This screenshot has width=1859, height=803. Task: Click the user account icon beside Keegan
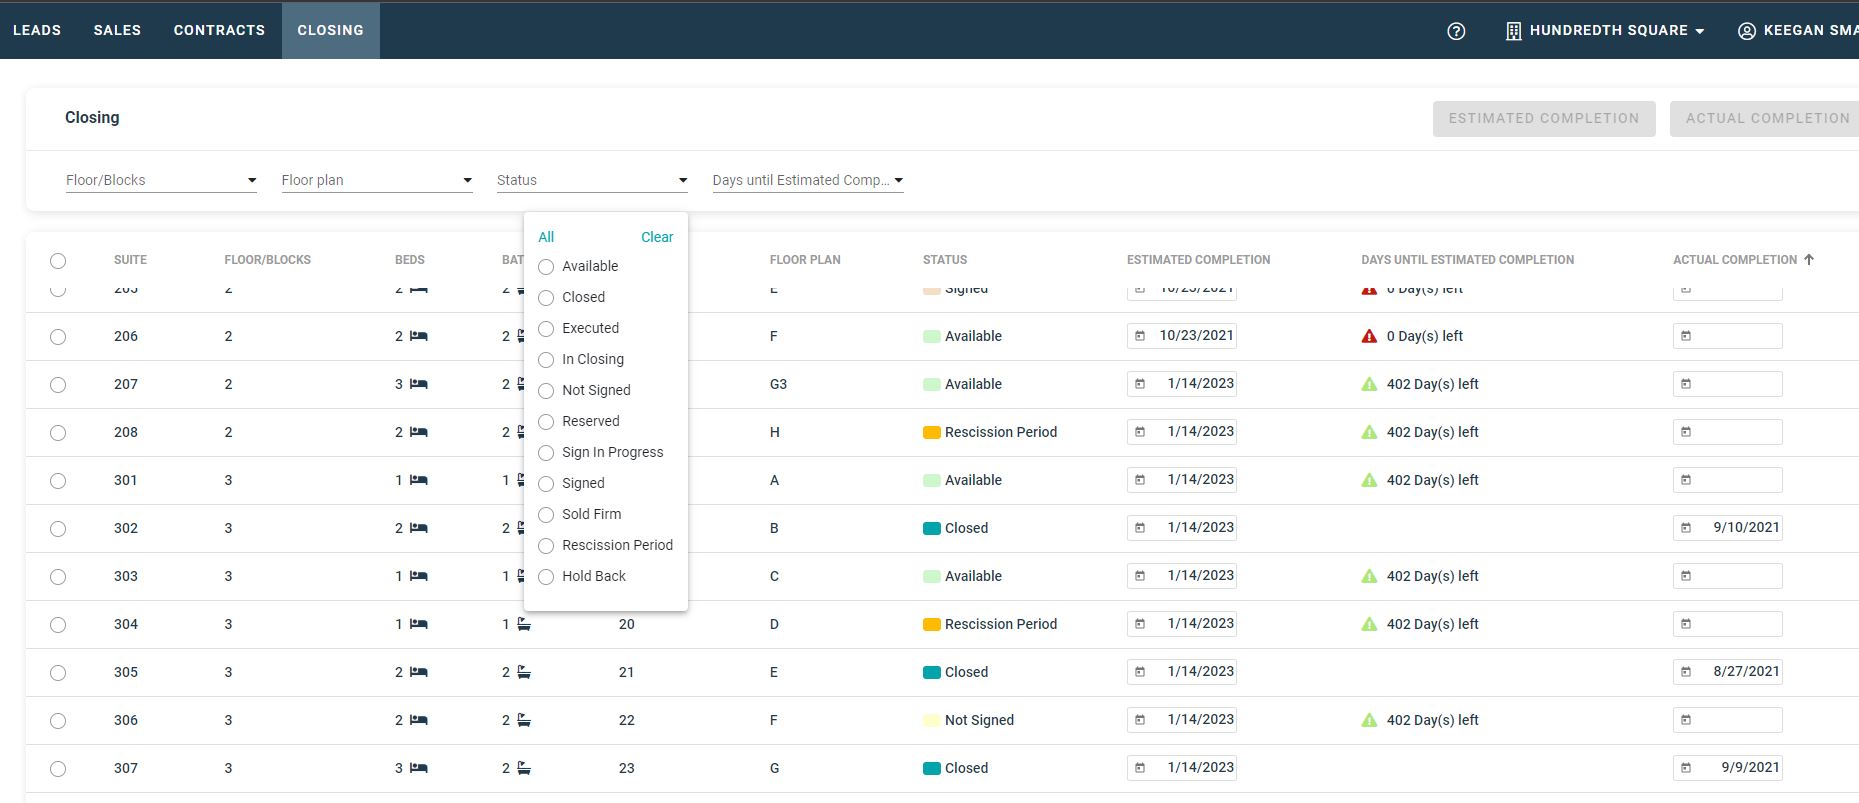1747,31
